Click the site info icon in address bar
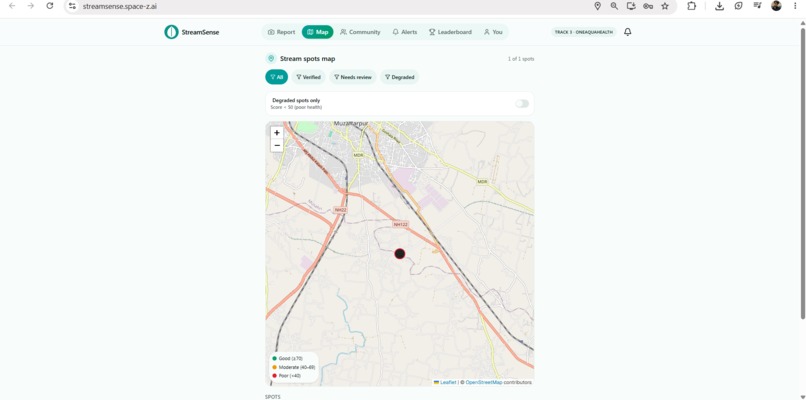The image size is (806, 400). point(72,6)
